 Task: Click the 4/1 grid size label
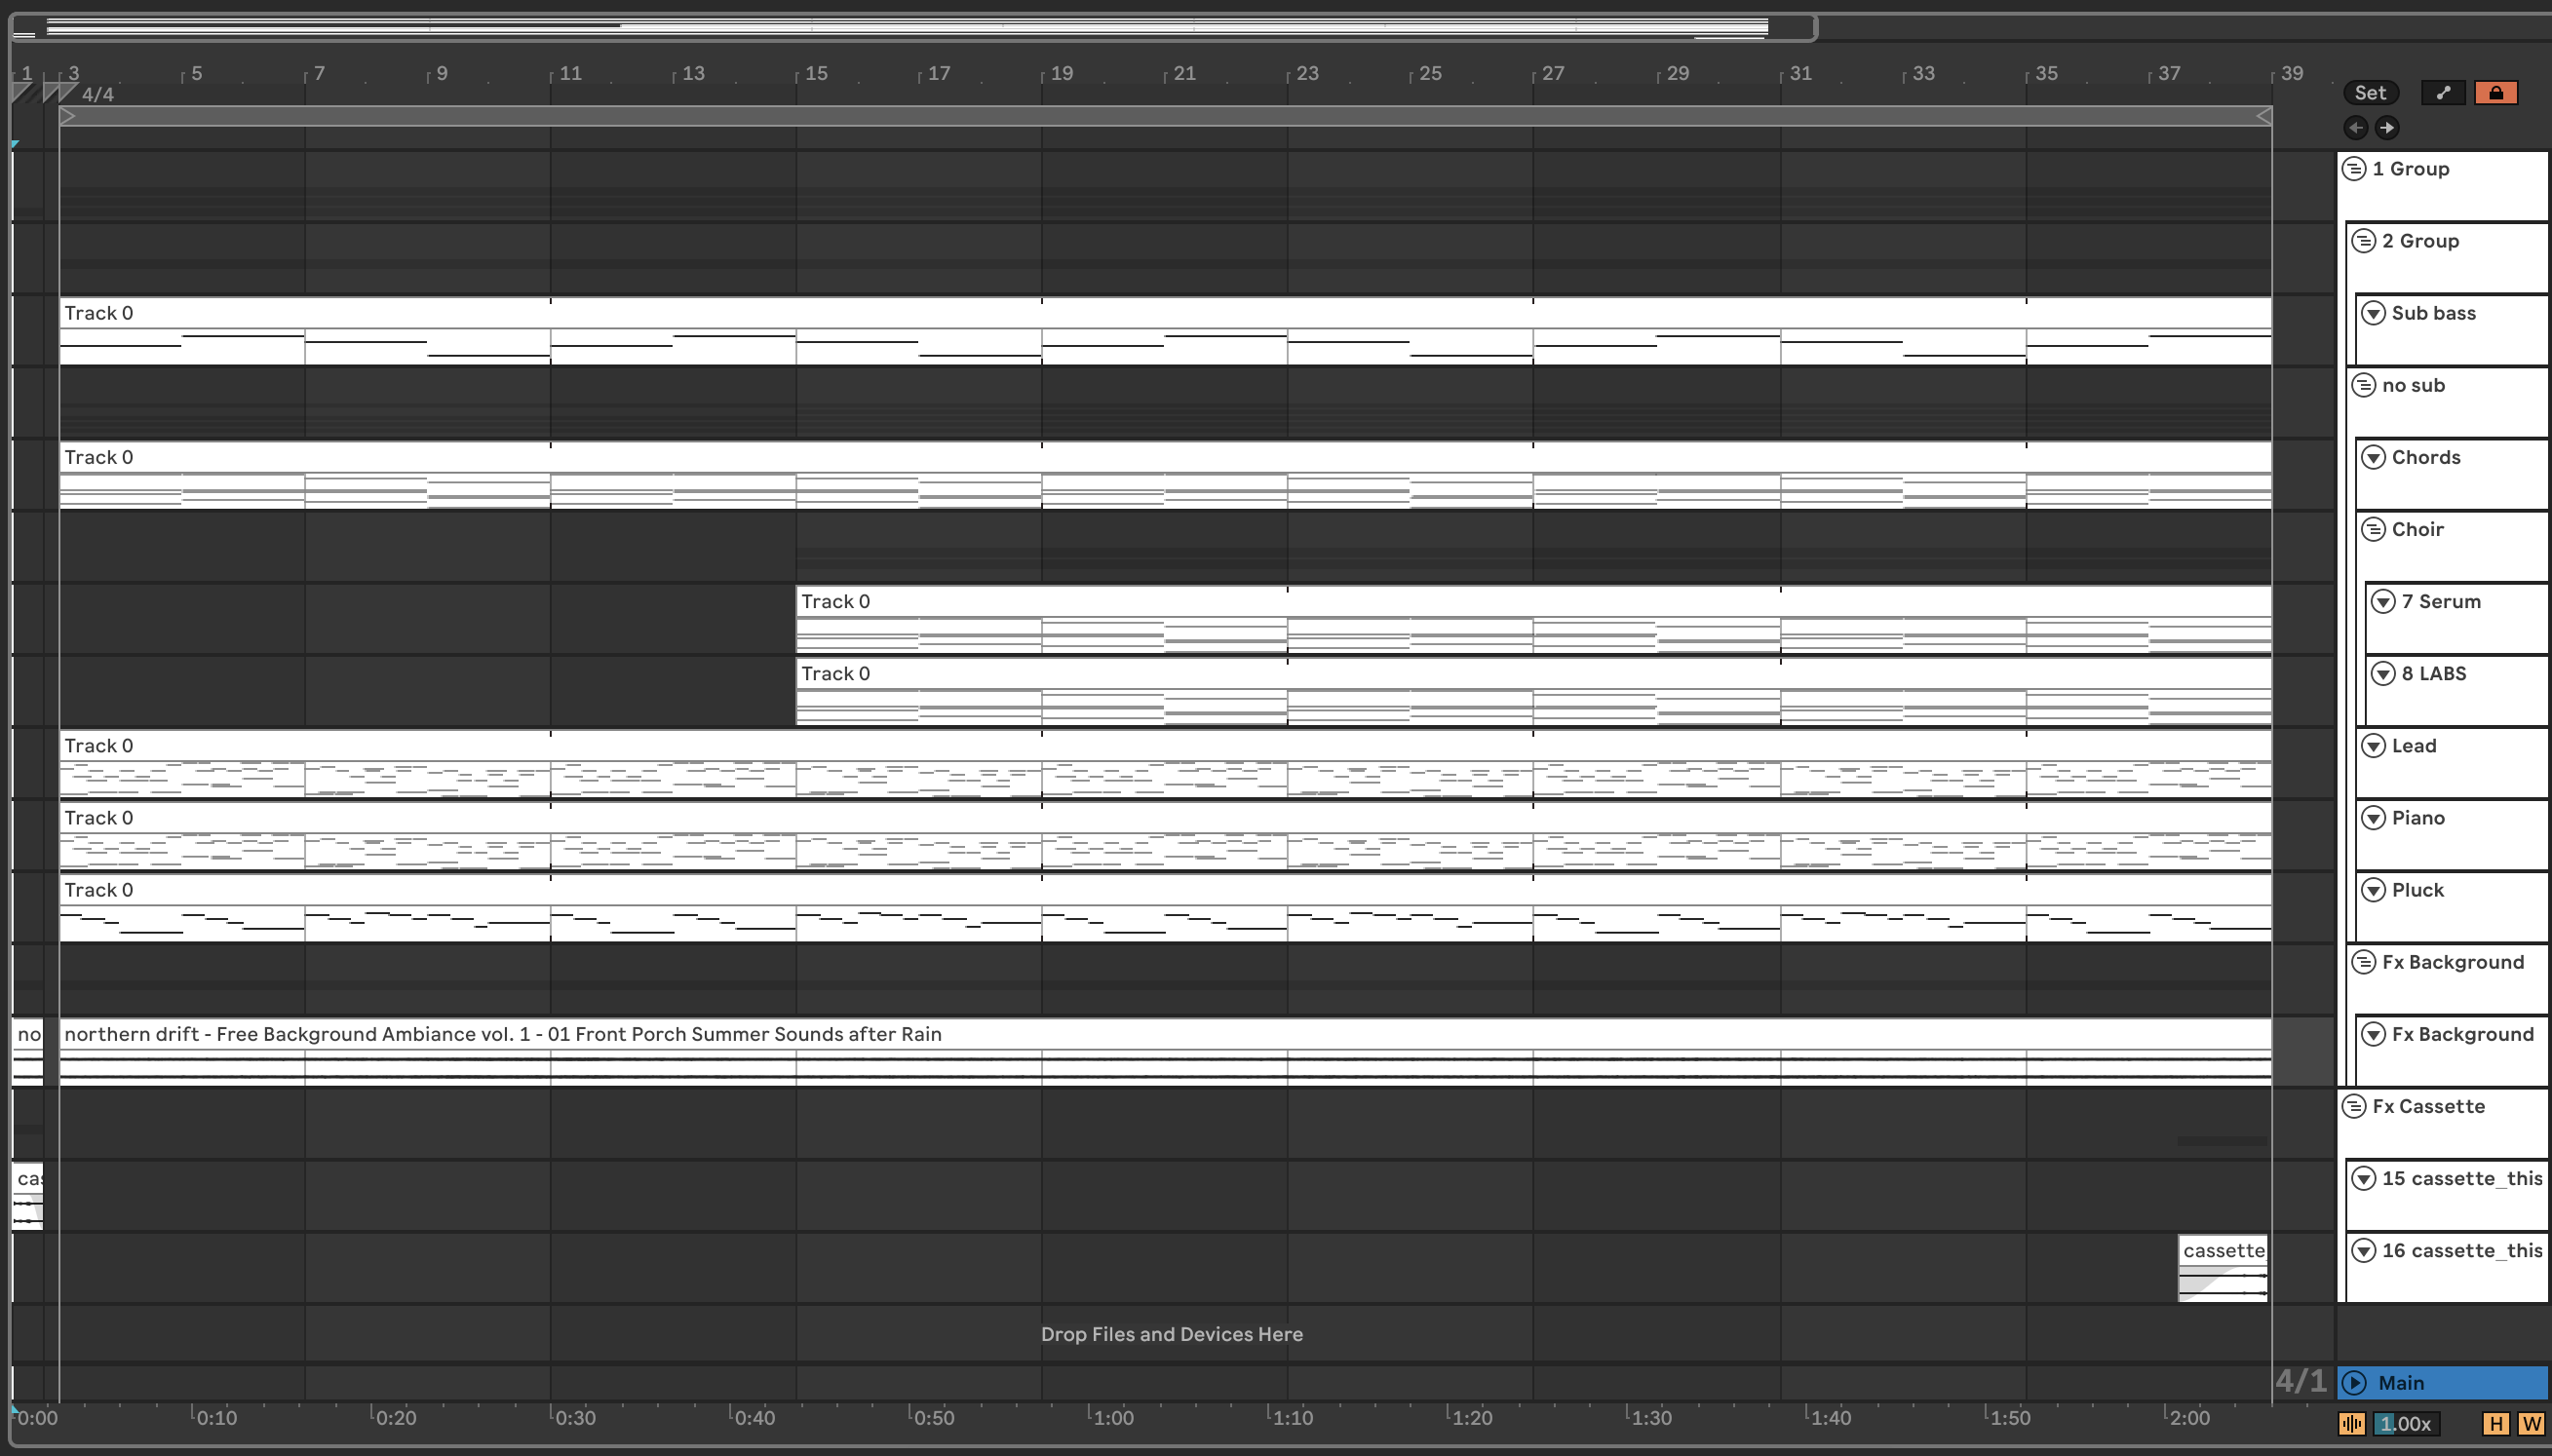pos(2300,1381)
